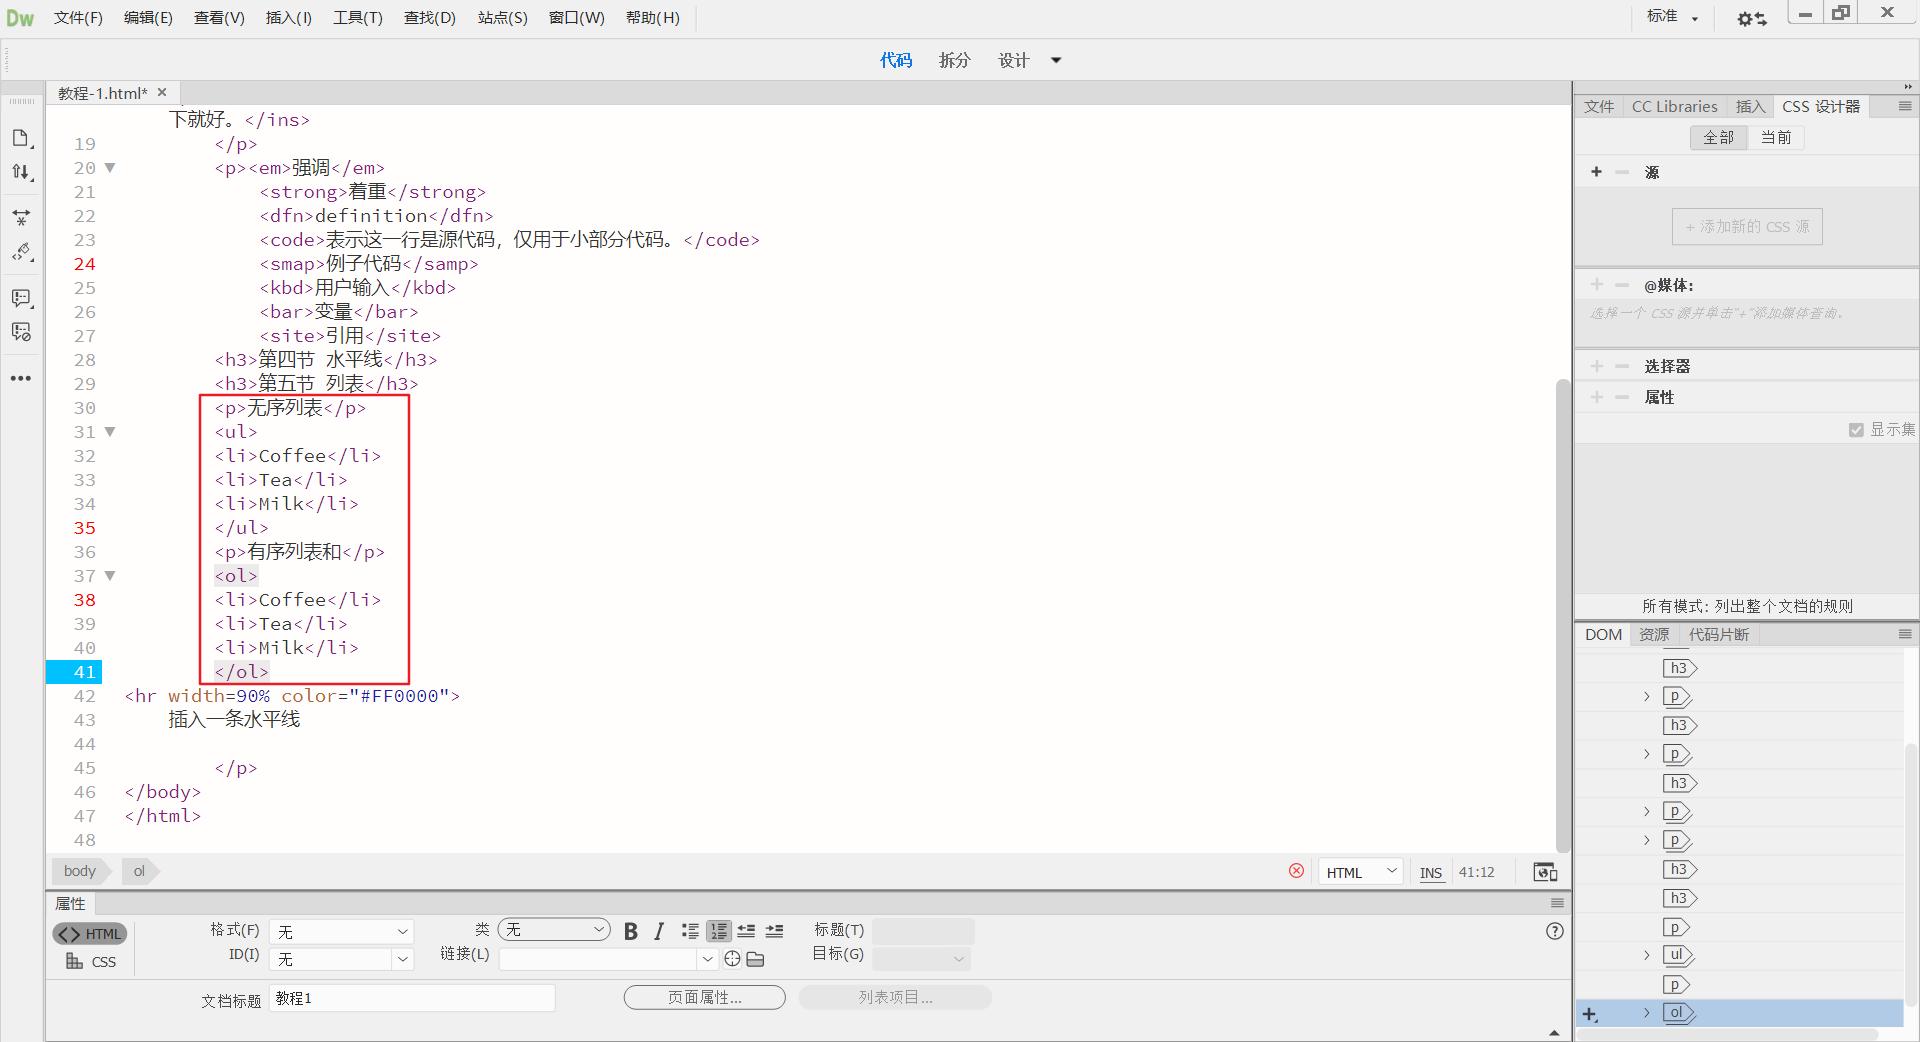Viewport: 1920px width, 1042px height.
Task: Apply unordered list formatting icon
Action: (690, 931)
